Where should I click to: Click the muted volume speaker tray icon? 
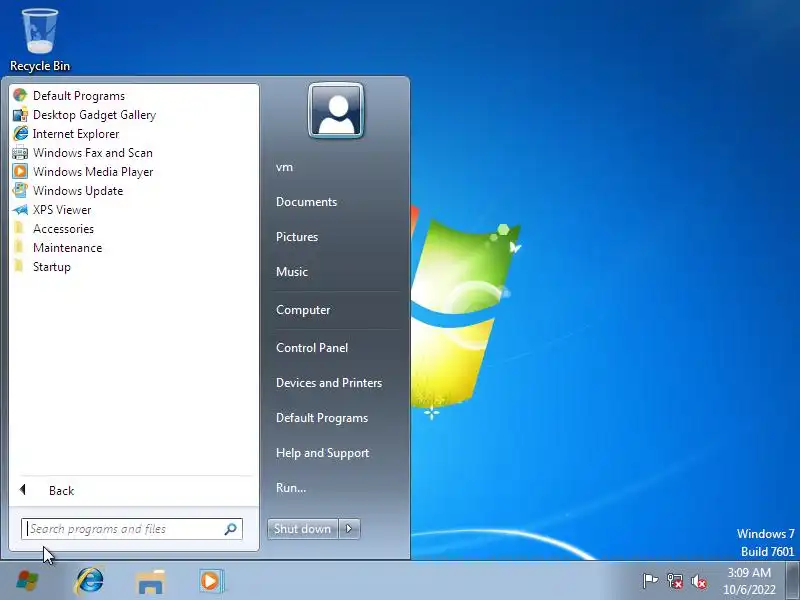coord(698,581)
